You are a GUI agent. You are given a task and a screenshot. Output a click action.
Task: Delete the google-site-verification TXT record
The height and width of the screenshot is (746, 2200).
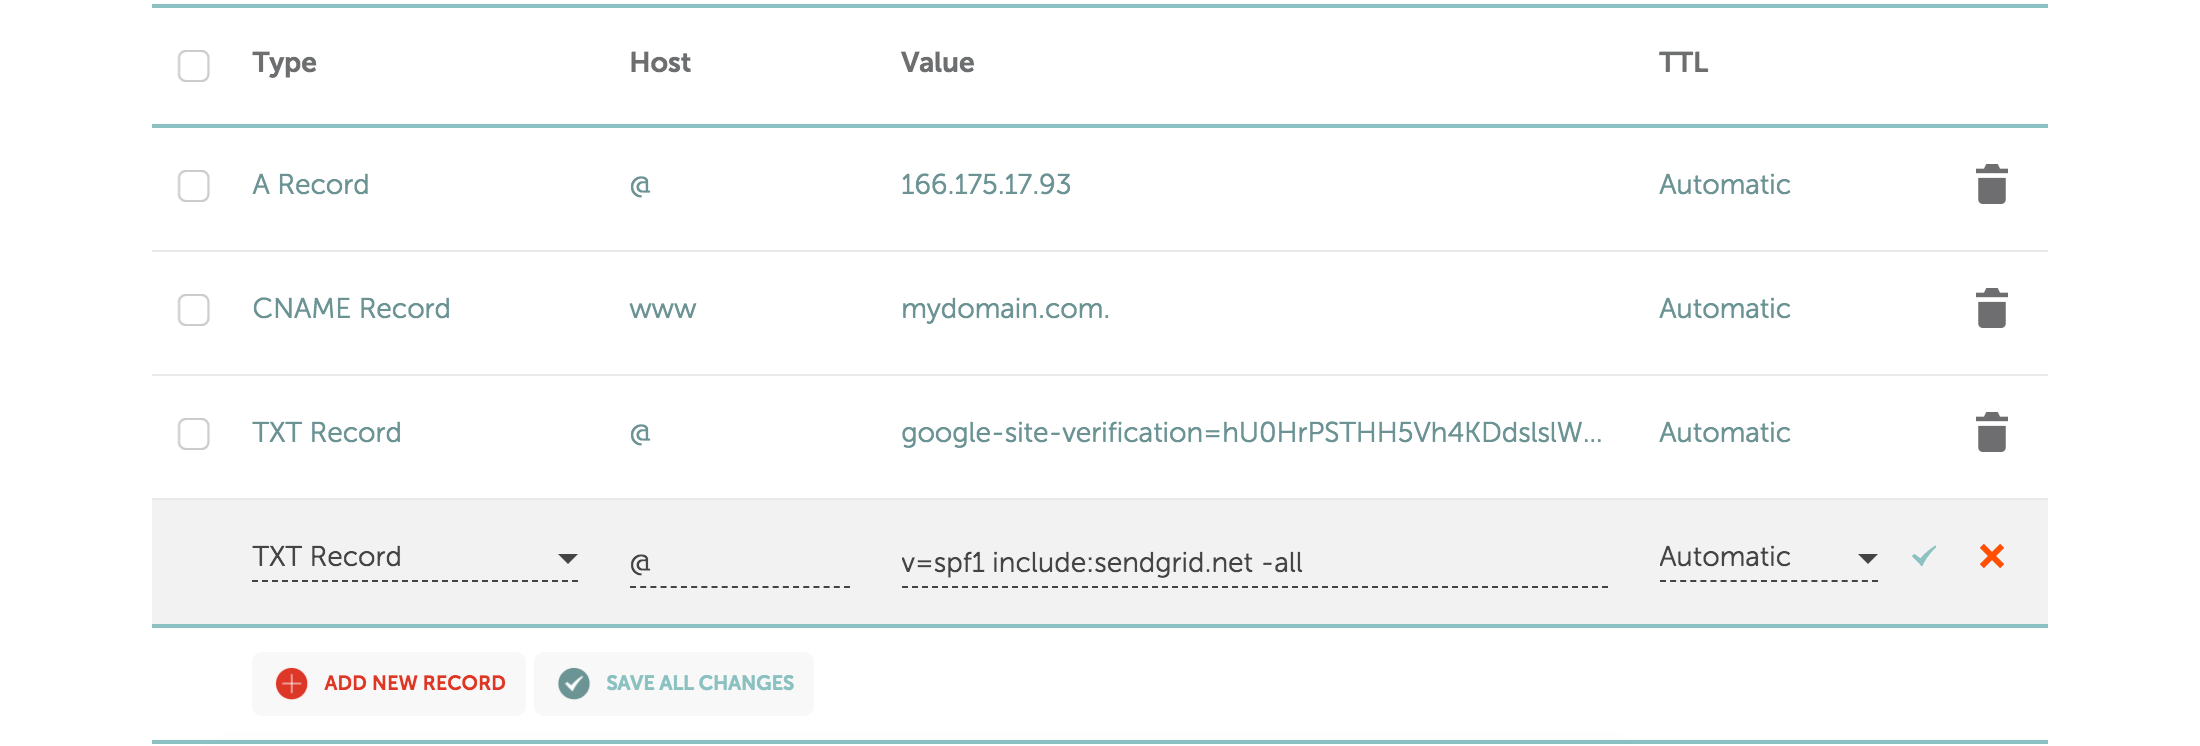click(x=1992, y=432)
